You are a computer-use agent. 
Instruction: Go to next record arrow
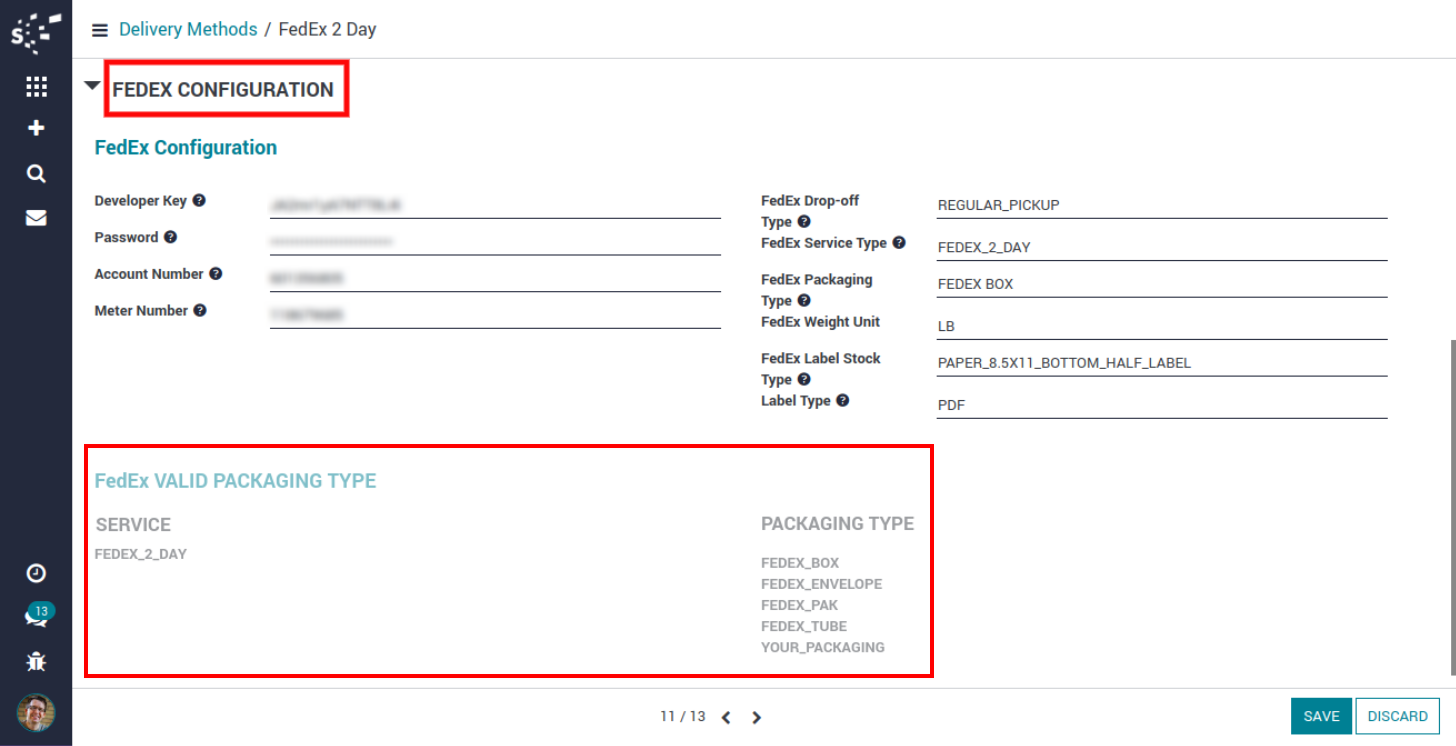(757, 717)
